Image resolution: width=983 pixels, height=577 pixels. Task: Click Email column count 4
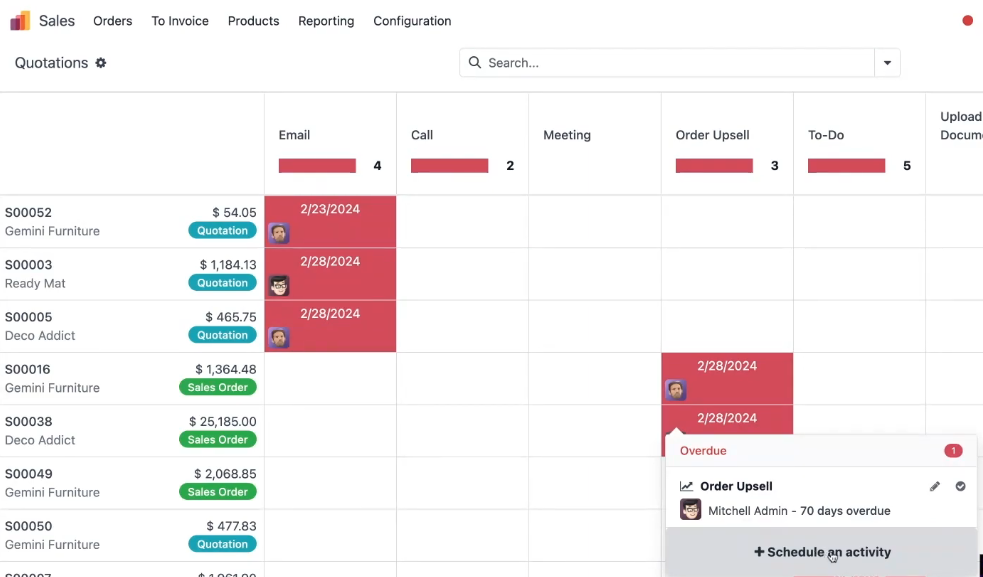tap(377, 166)
